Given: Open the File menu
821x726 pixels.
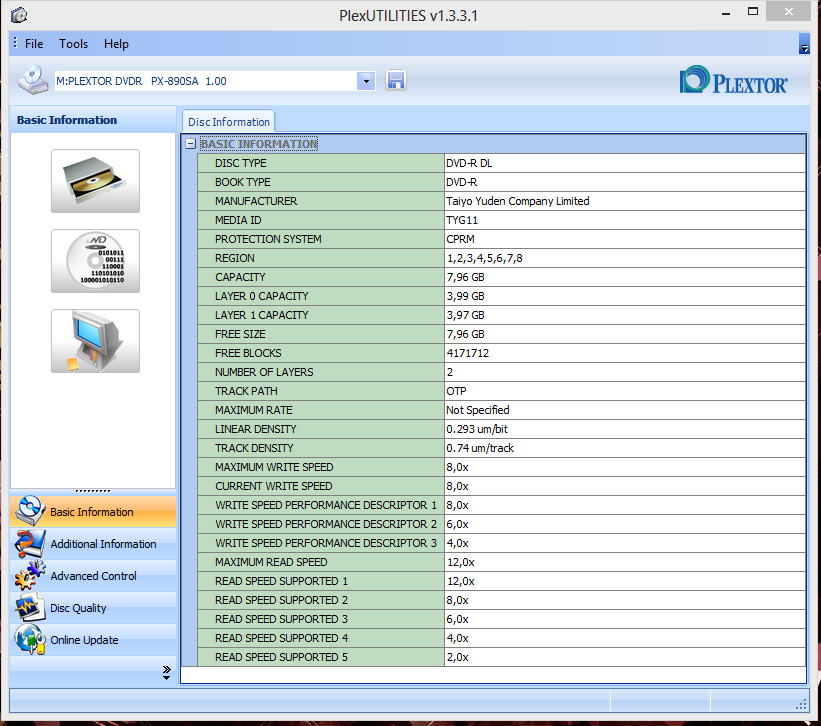Looking at the screenshot, I should [34, 44].
